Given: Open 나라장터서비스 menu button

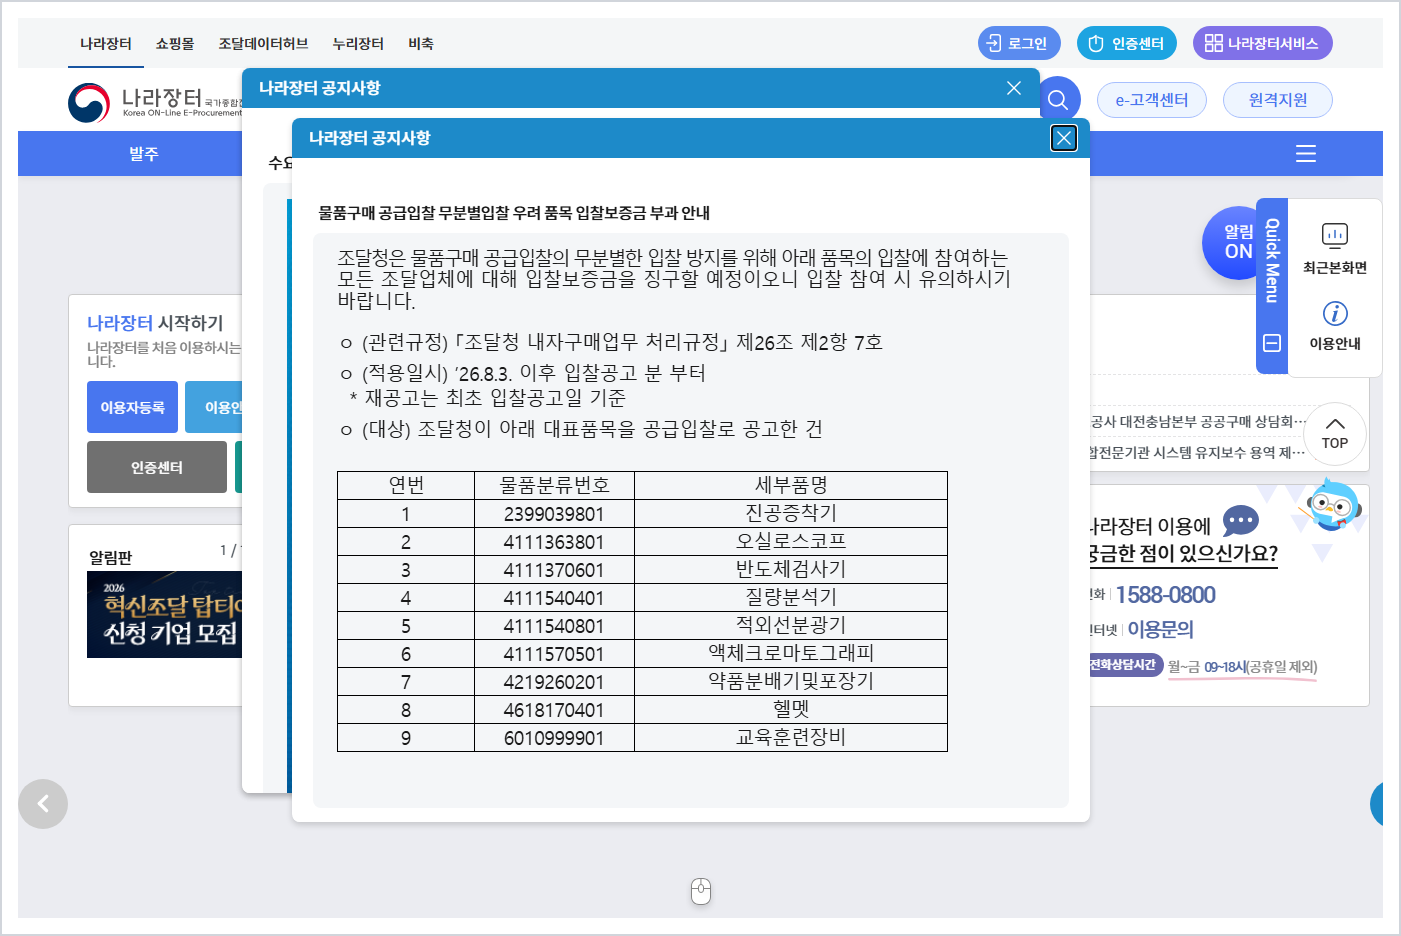Looking at the screenshot, I should pos(1262,43).
